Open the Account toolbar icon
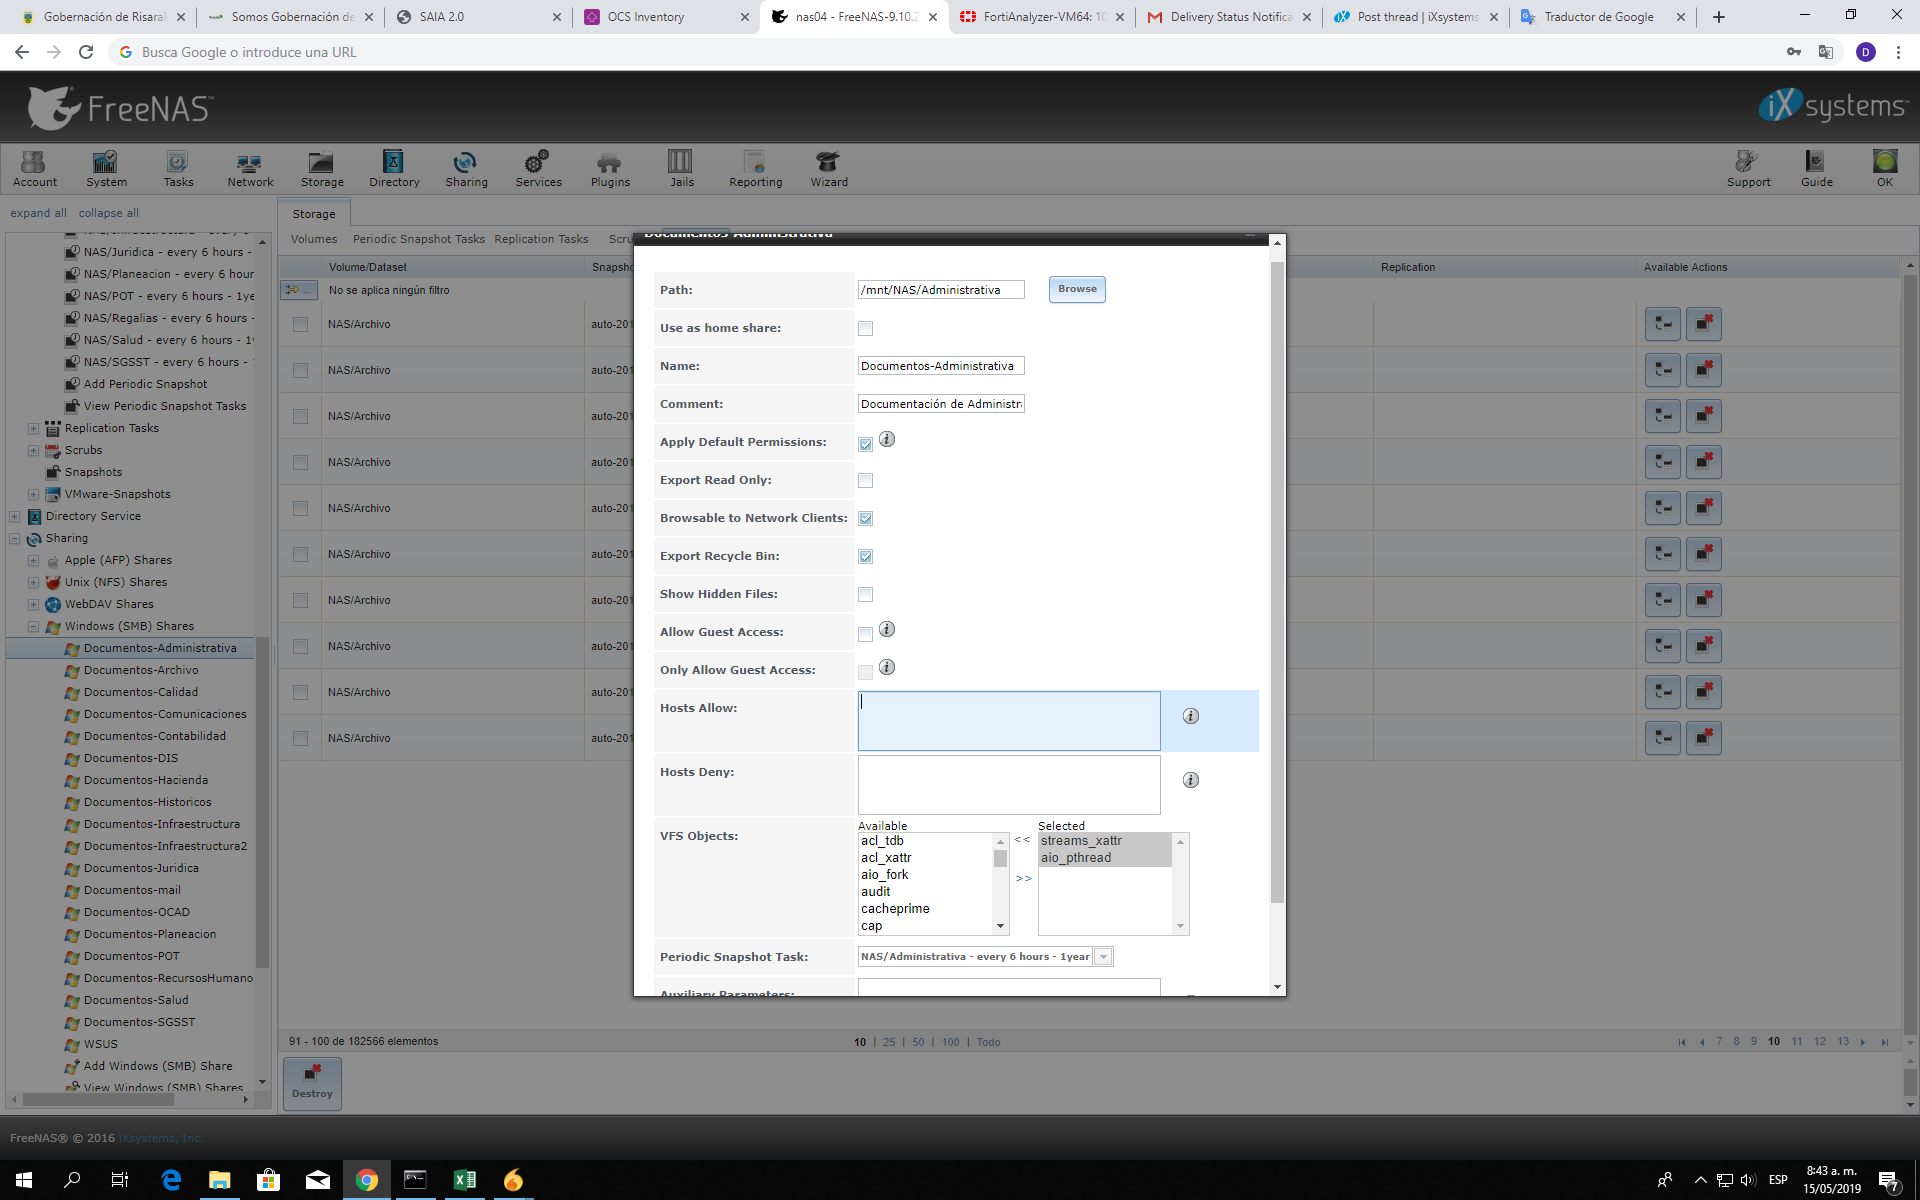The image size is (1920, 1200). pyautogui.click(x=35, y=168)
